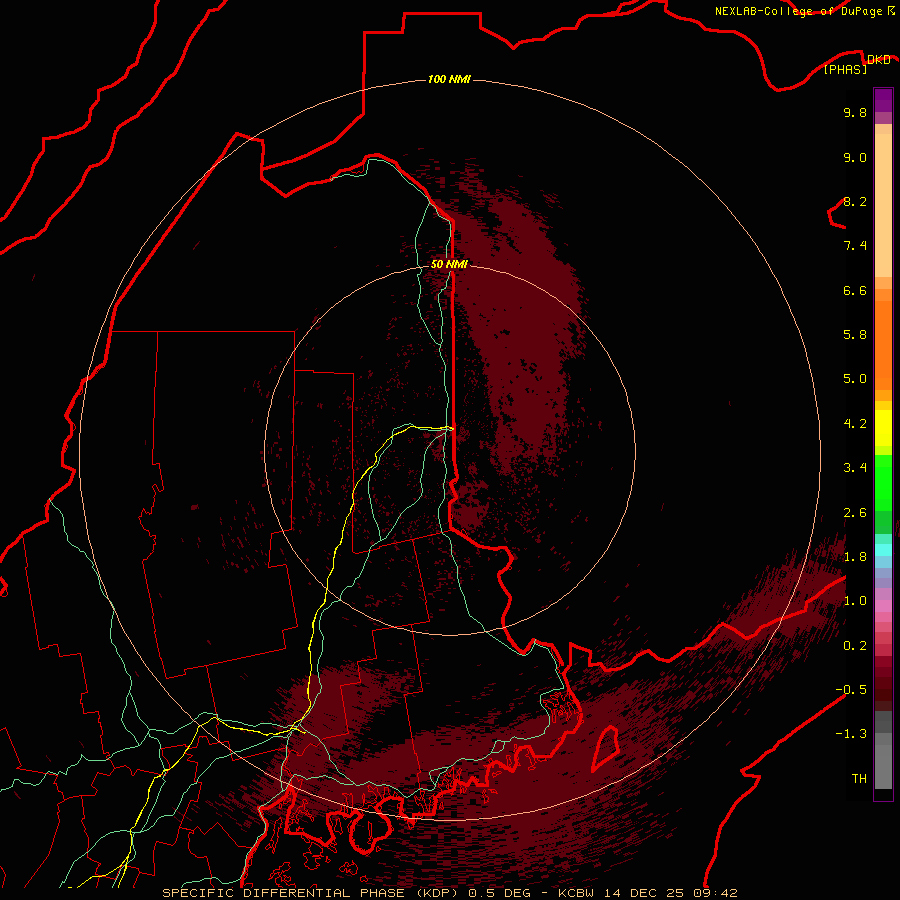Click the 3.4 value on the color scale

point(855,468)
